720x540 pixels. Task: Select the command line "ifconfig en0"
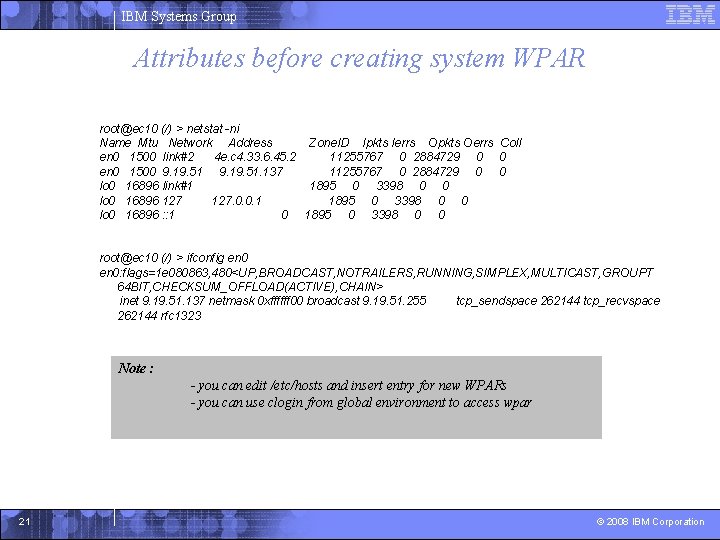217,258
